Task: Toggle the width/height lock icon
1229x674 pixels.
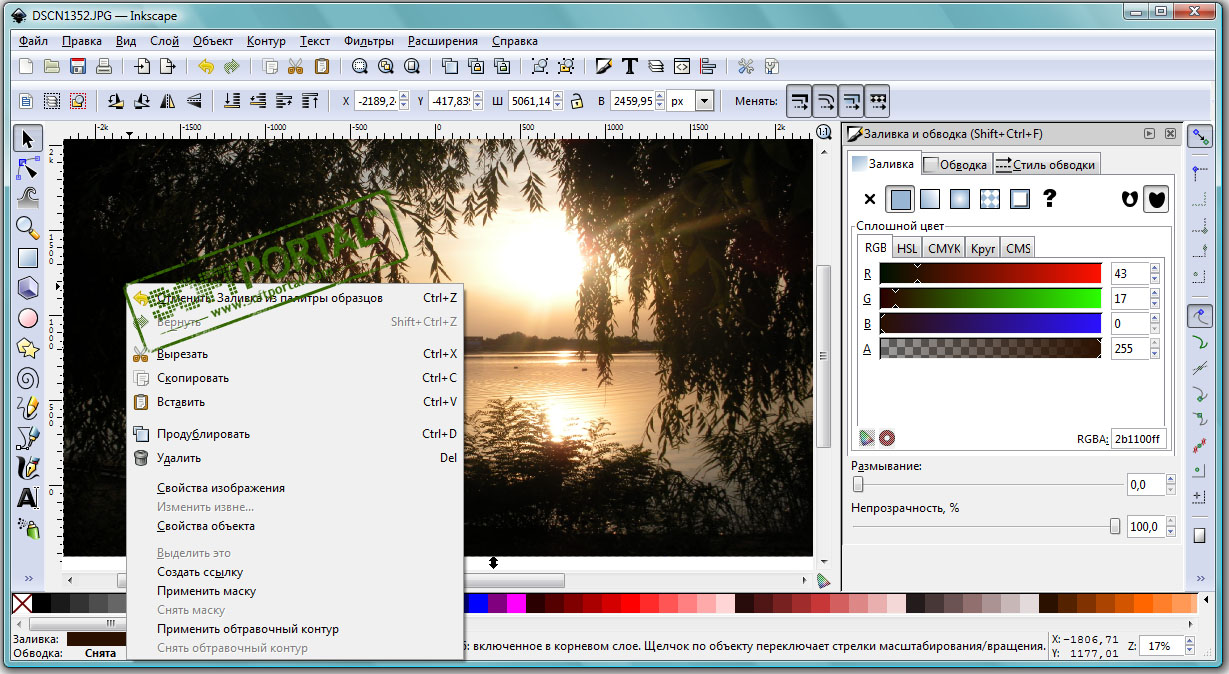Action: pos(576,101)
